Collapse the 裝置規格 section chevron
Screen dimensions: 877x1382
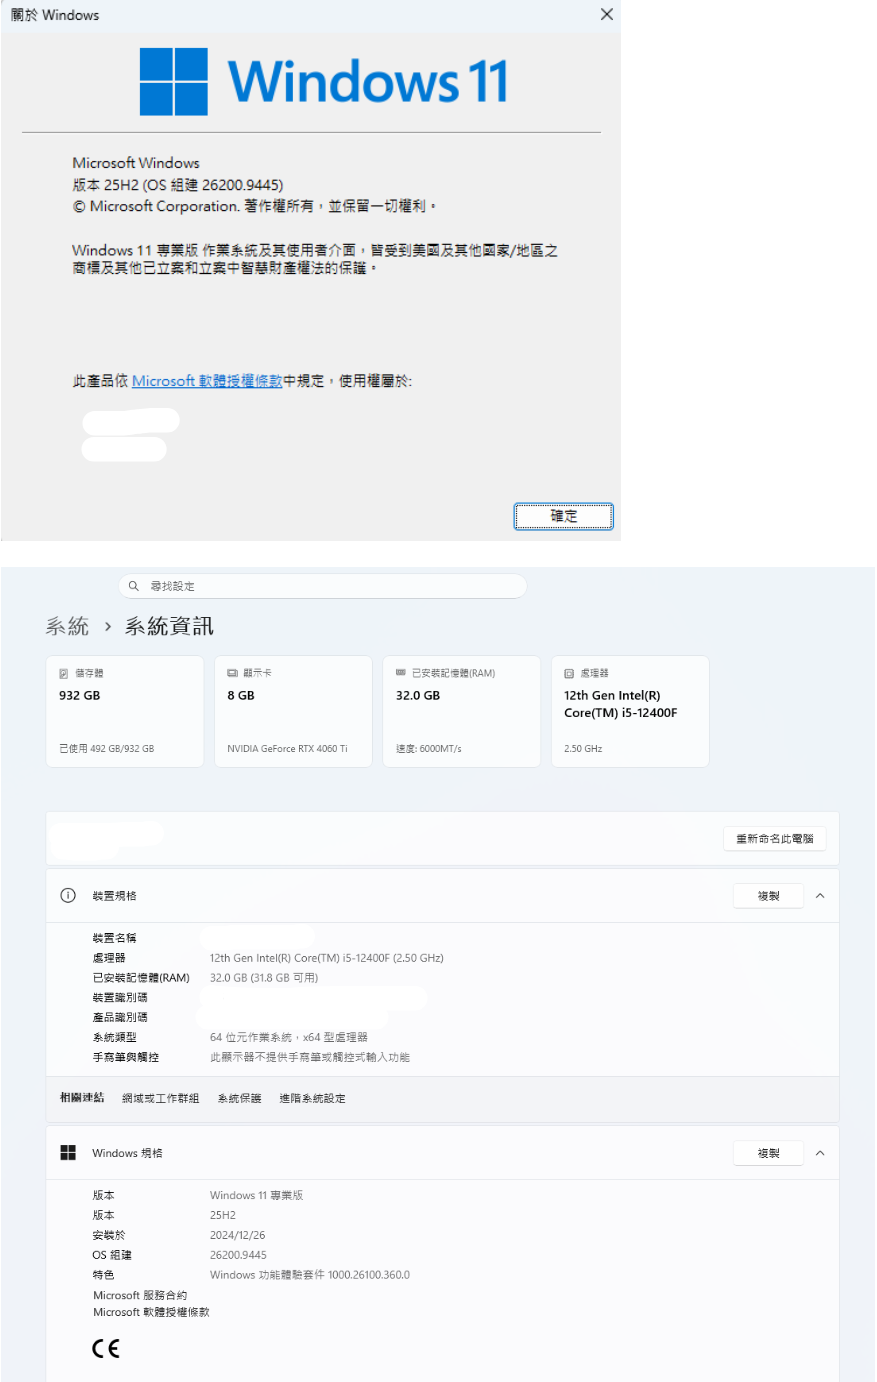point(820,896)
